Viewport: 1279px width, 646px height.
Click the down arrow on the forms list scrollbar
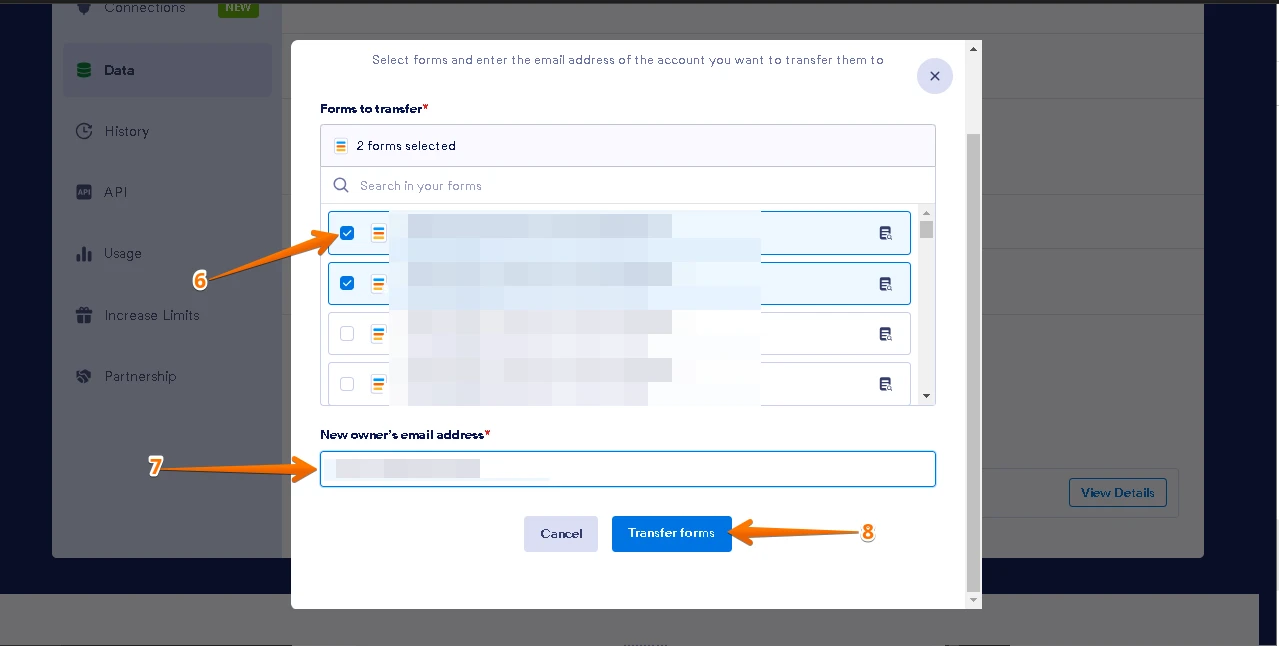coord(925,395)
